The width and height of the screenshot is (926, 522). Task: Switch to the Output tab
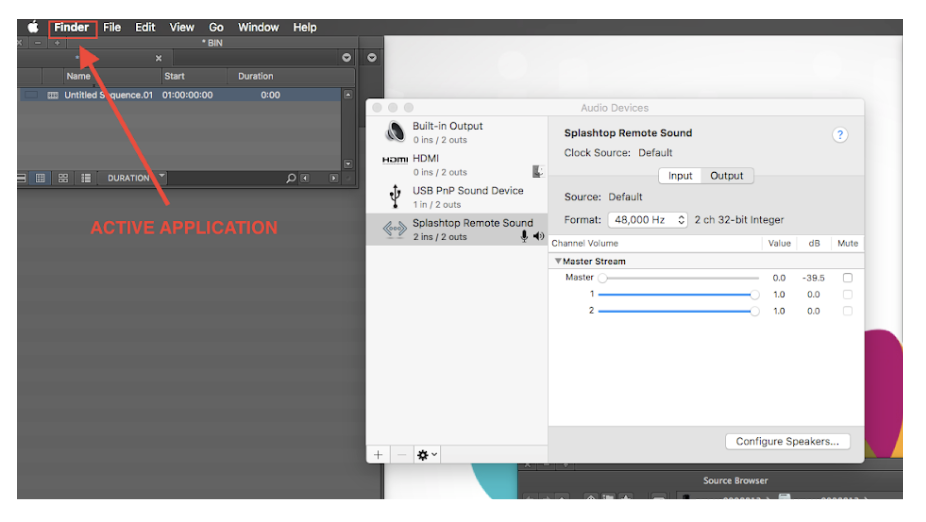(x=726, y=175)
